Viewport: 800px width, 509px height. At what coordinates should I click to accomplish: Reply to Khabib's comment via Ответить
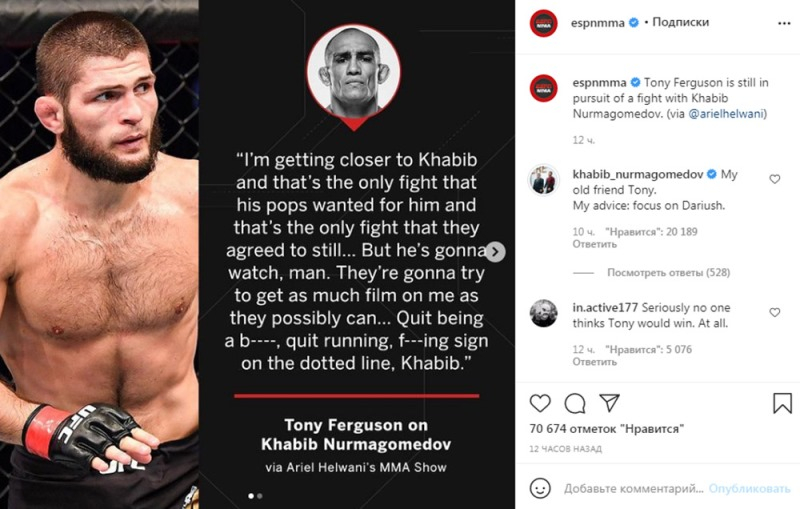coord(593,243)
